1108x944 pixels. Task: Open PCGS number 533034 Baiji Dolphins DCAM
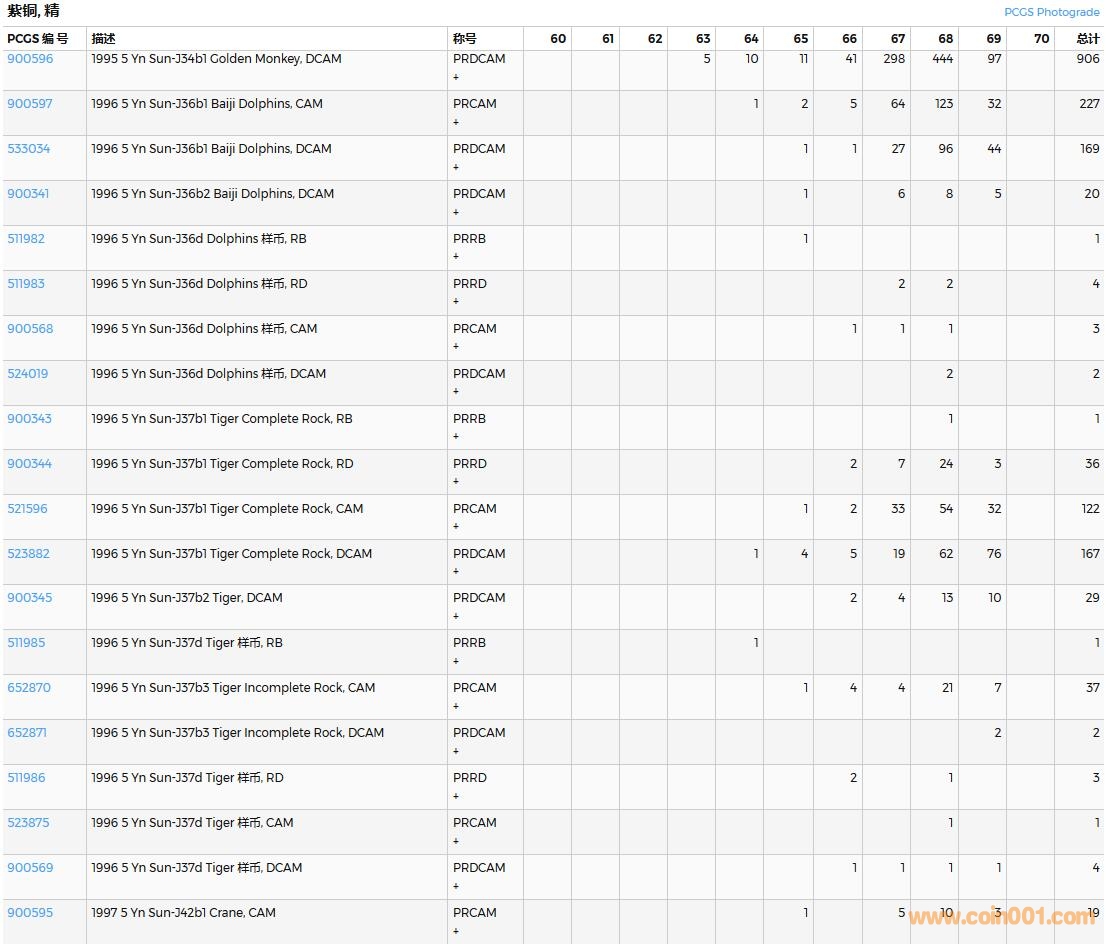pyautogui.click(x=29, y=149)
